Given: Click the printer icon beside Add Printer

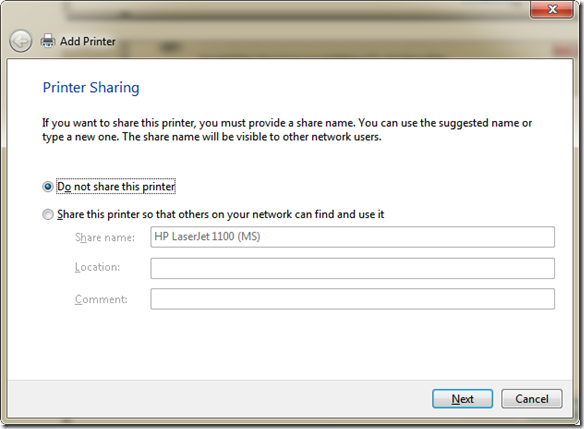Looking at the screenshot, I should [x=48, y=41].
